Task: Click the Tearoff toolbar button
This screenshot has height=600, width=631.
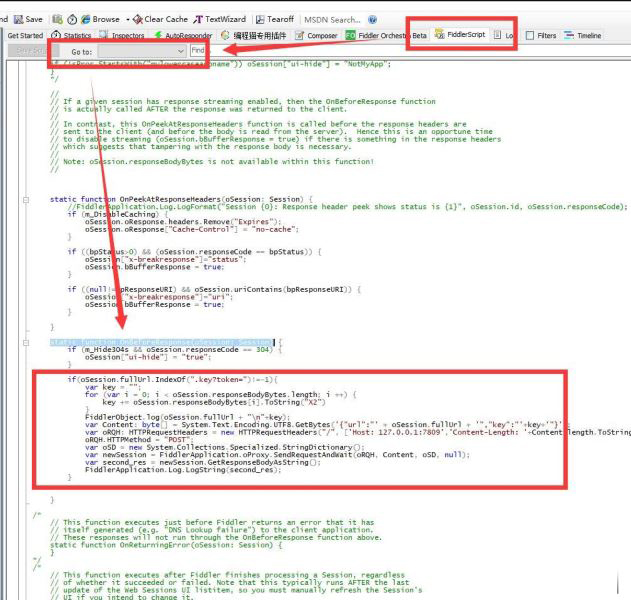Action: 275,19
